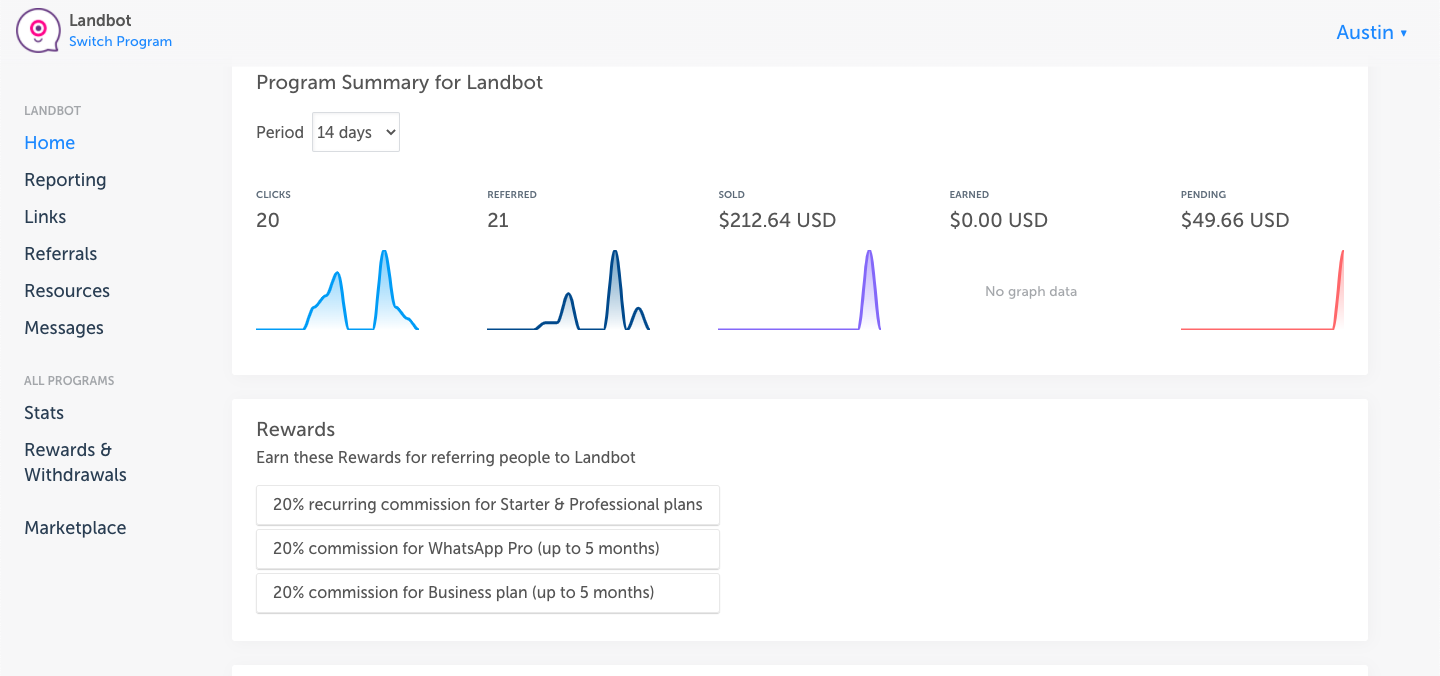The width and height of the screenshot is (1440, 676).
Task: Click the $49.66 USD pending amount
Action: 1235,220
